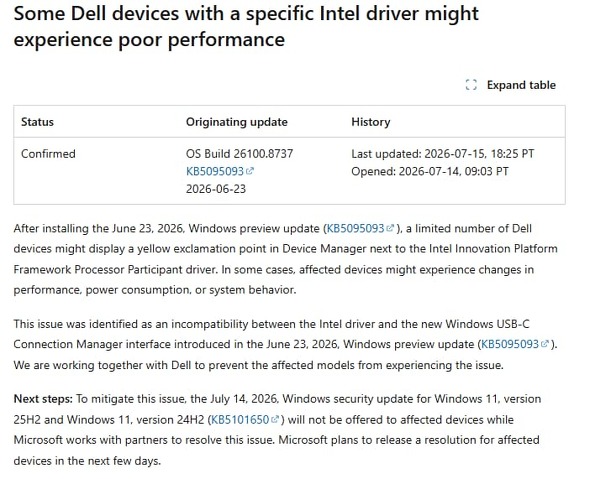Screen dimensions: 590x479
Task: Open KB5095093 link in the USB-C paragraph
Action: click(510, 344)
